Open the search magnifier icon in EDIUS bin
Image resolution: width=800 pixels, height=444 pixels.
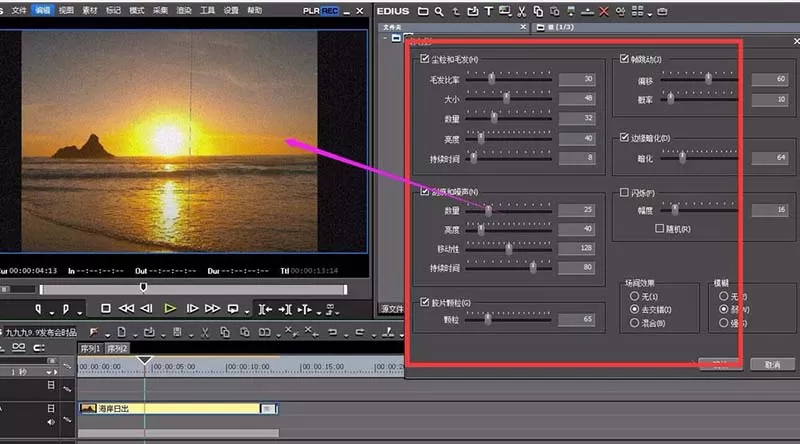point(439,11)
